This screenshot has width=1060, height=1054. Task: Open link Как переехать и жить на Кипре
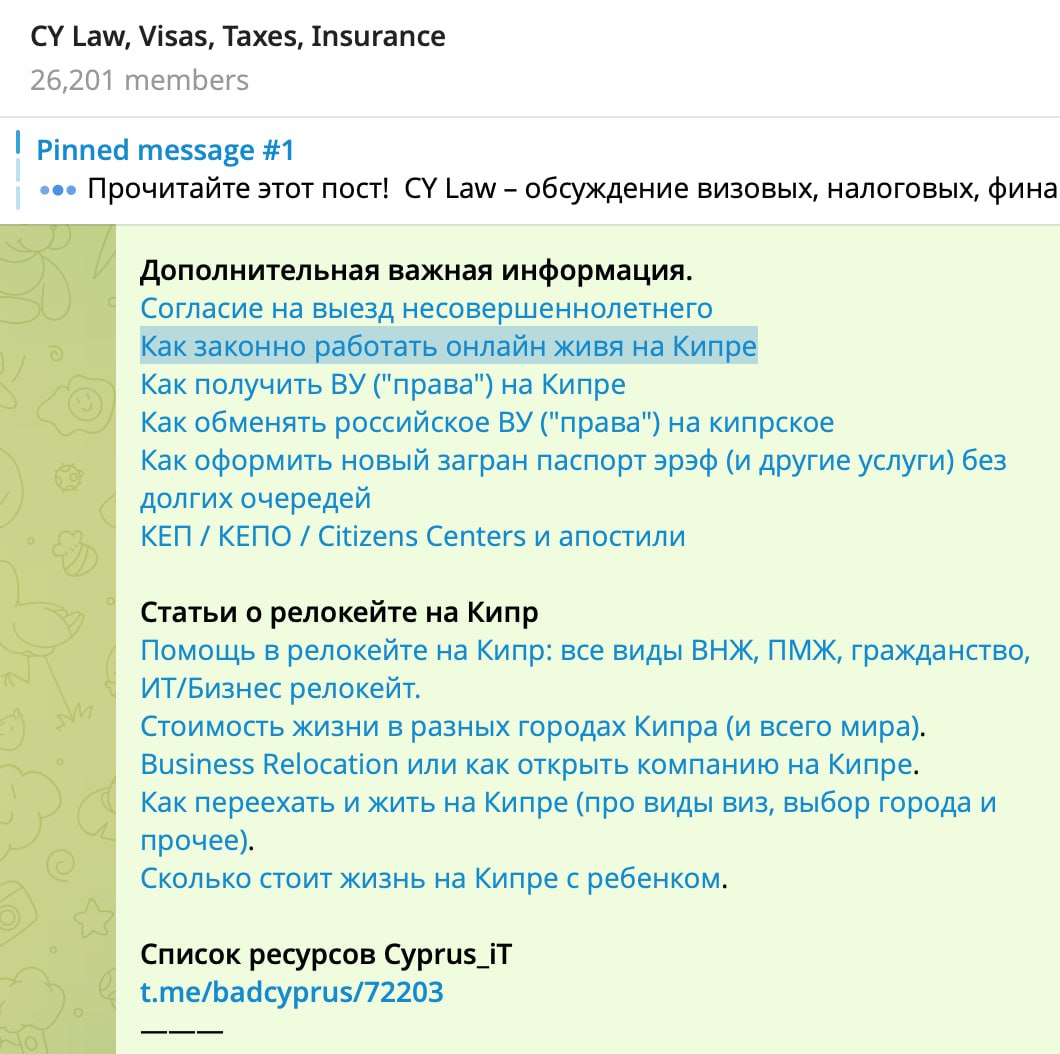[568, 821]
